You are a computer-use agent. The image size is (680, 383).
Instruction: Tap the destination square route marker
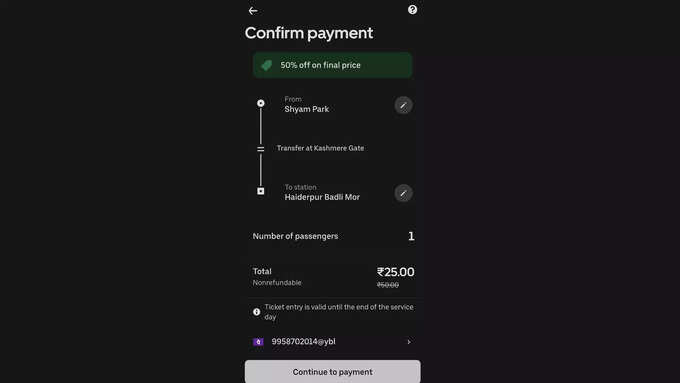[261, 191]
